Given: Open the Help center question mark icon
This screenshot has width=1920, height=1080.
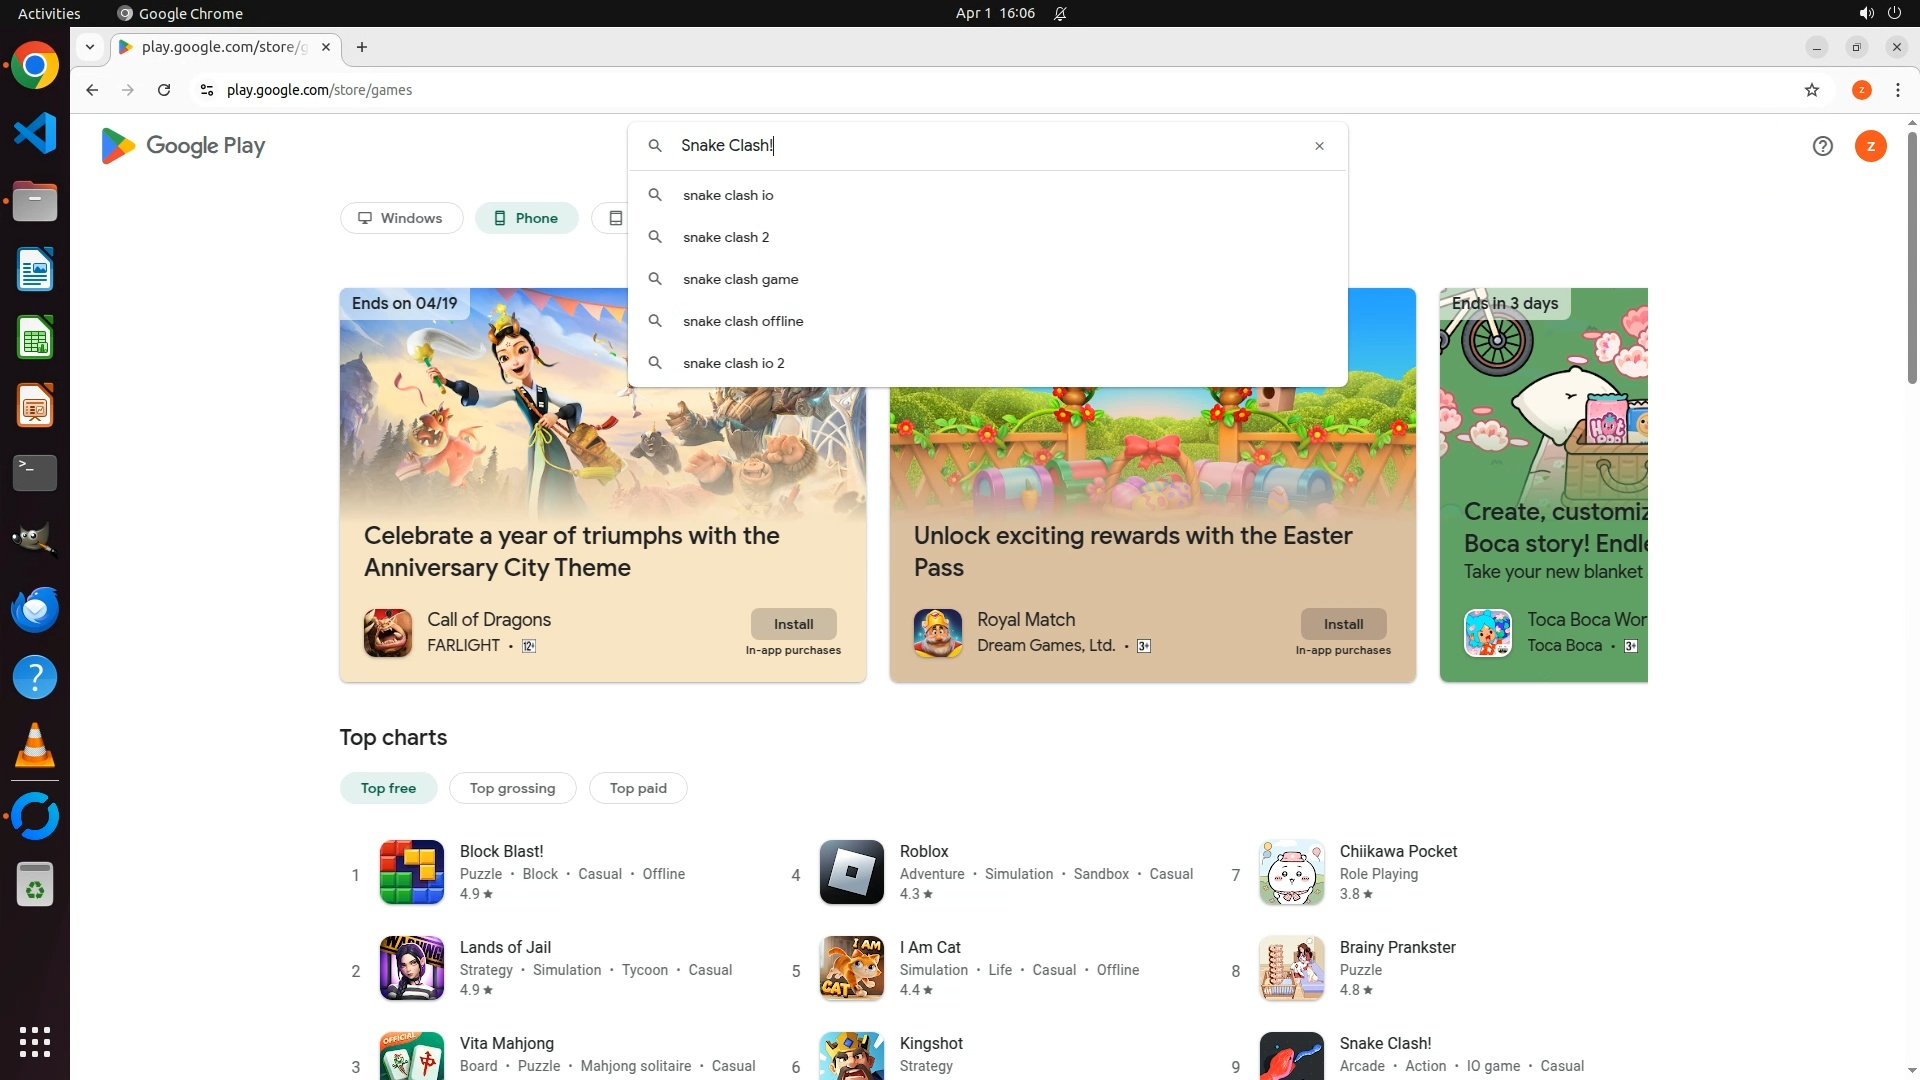Looking at the screenshot, I should tap(1822, 146).
